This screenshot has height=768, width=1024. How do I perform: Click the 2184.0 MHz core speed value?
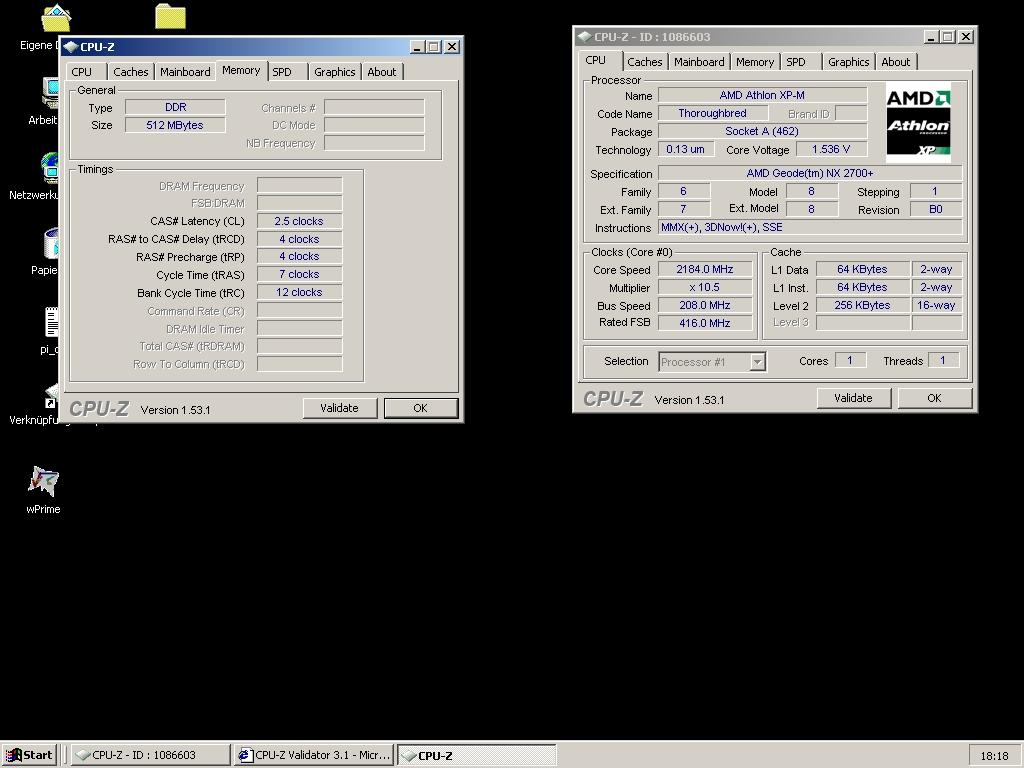[705, 269]
